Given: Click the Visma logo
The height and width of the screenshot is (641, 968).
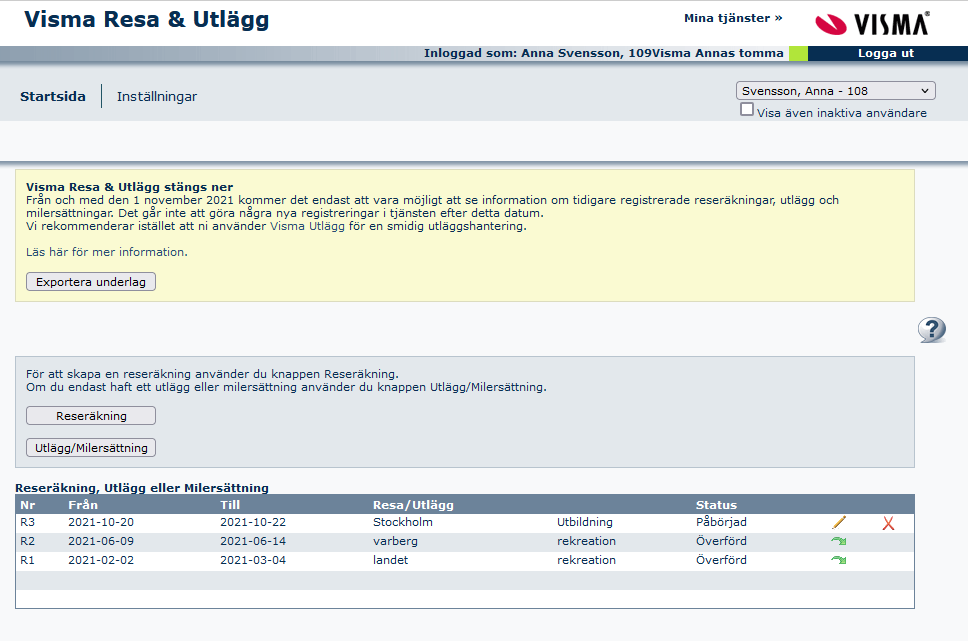Looking at the screenshot, I should (872, 22).
